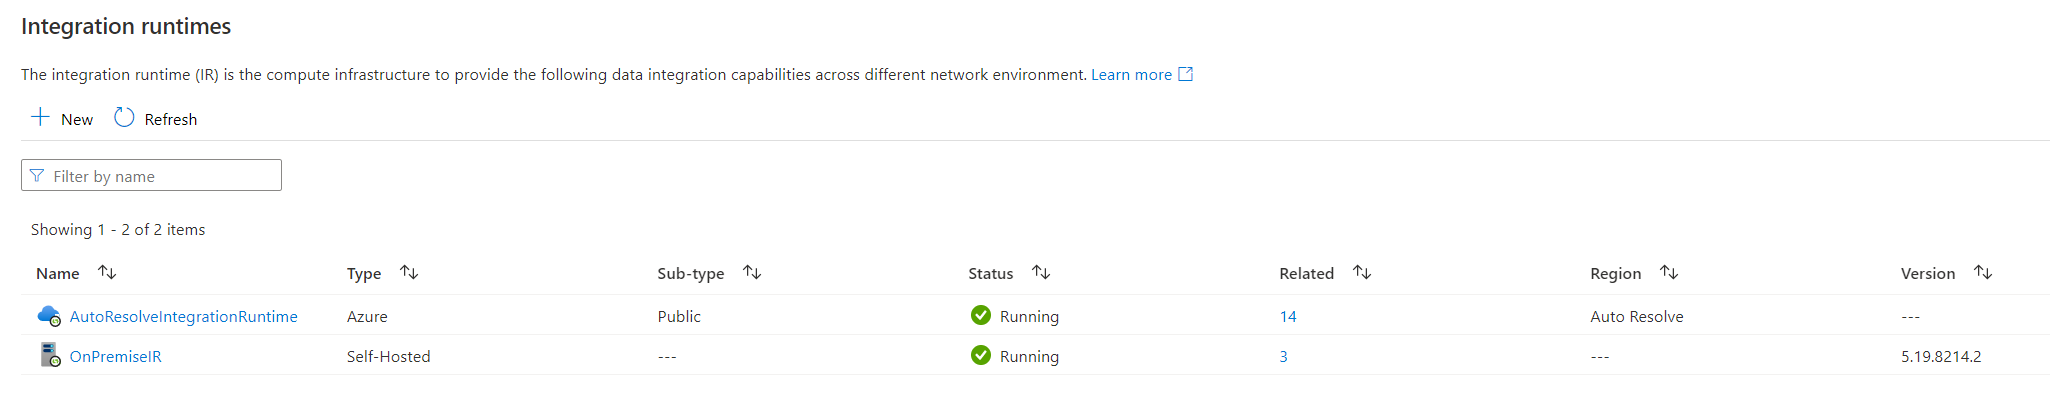Sort by Sub-type column arrows

point(752,272)
